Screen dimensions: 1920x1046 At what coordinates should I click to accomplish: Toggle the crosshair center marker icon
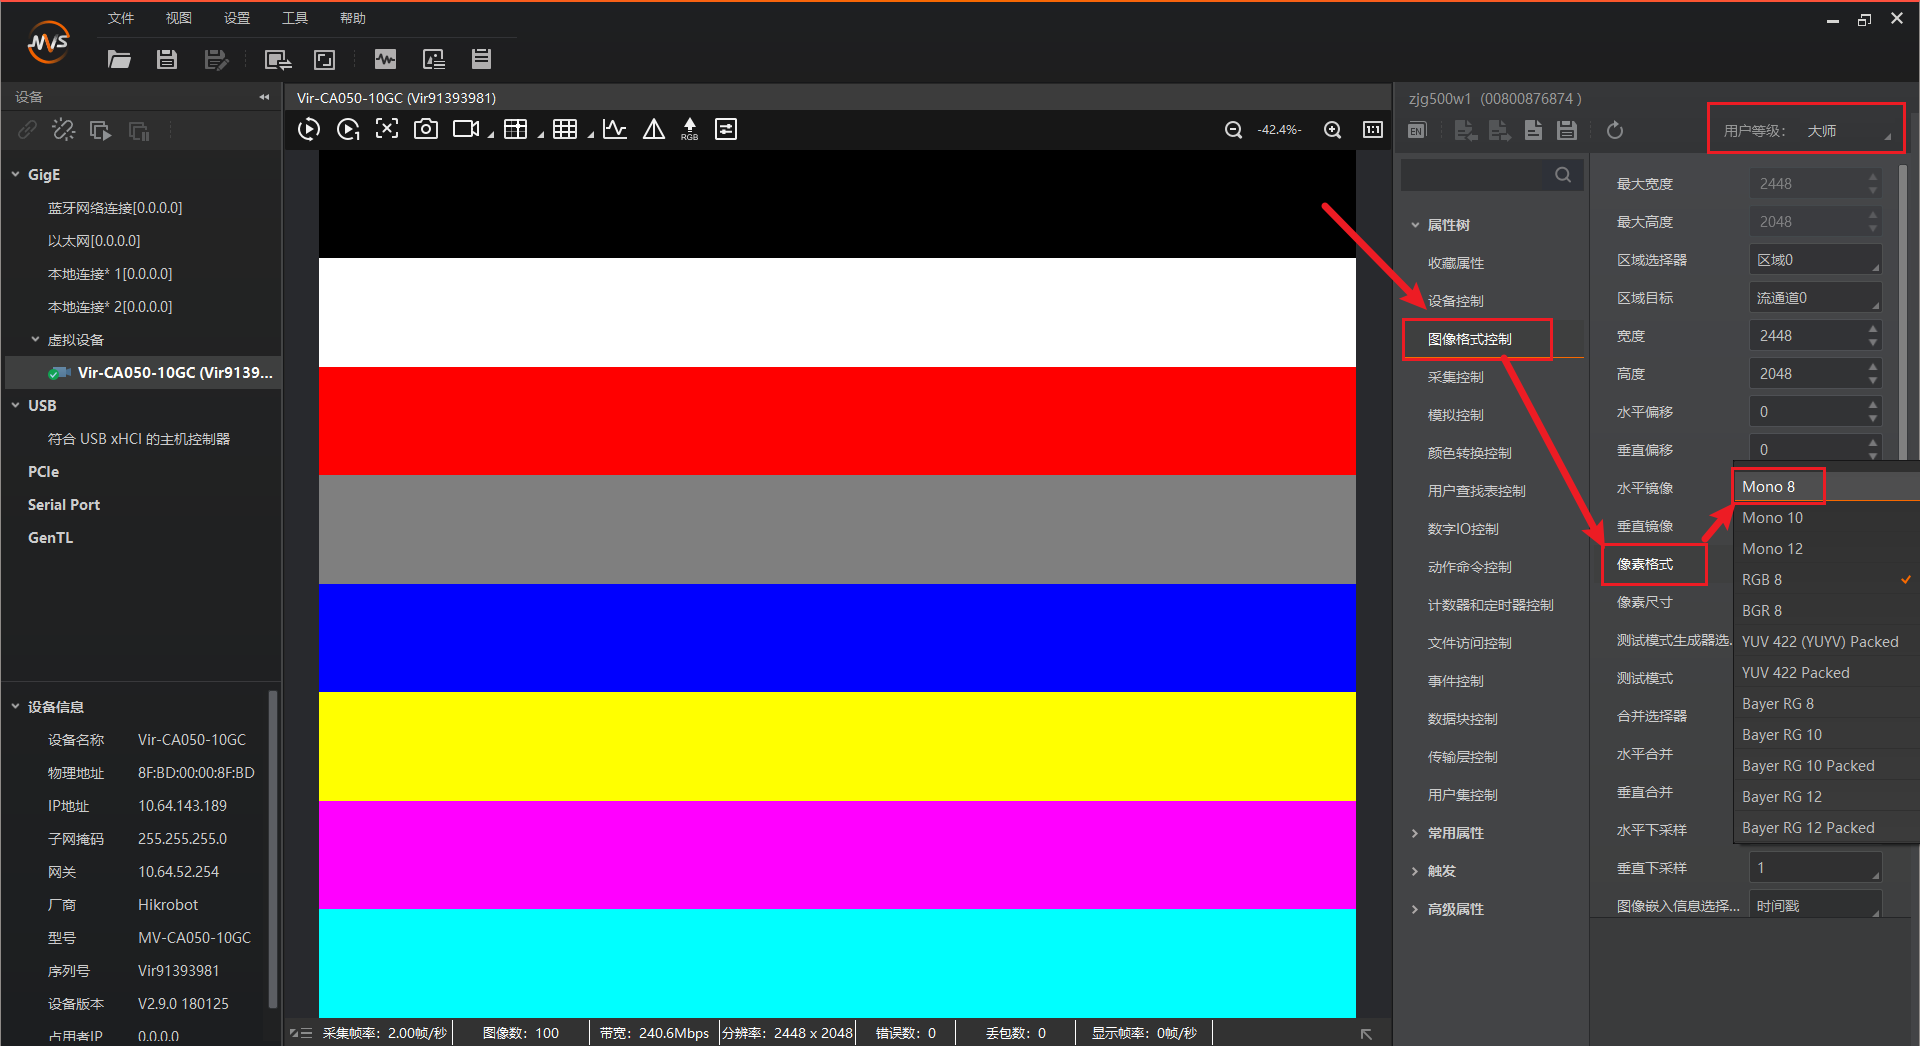point(387,129)
